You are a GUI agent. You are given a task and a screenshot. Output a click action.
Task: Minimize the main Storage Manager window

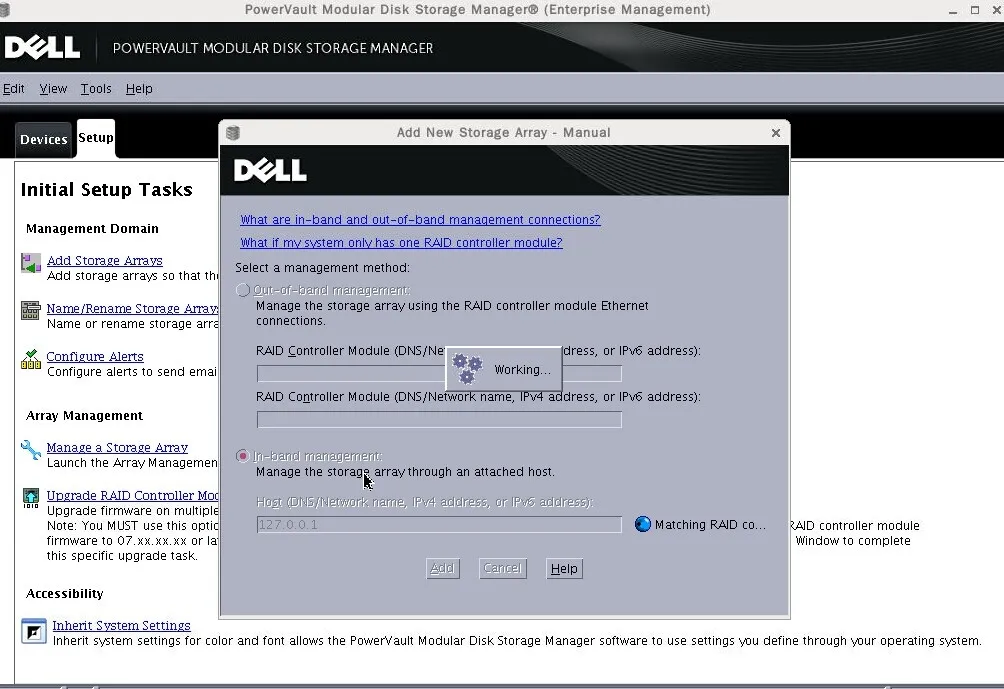coord(953,10)
